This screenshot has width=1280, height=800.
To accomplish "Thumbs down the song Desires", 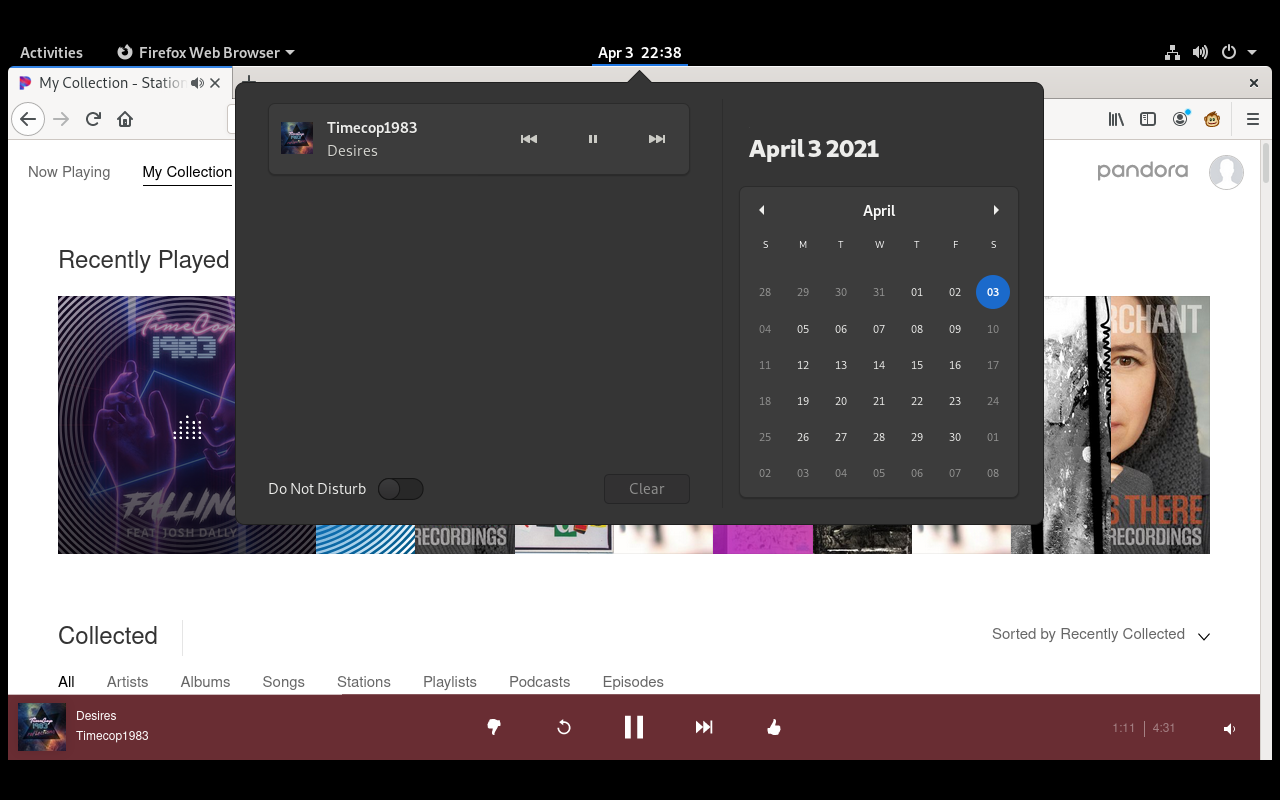I will (493, 727).
